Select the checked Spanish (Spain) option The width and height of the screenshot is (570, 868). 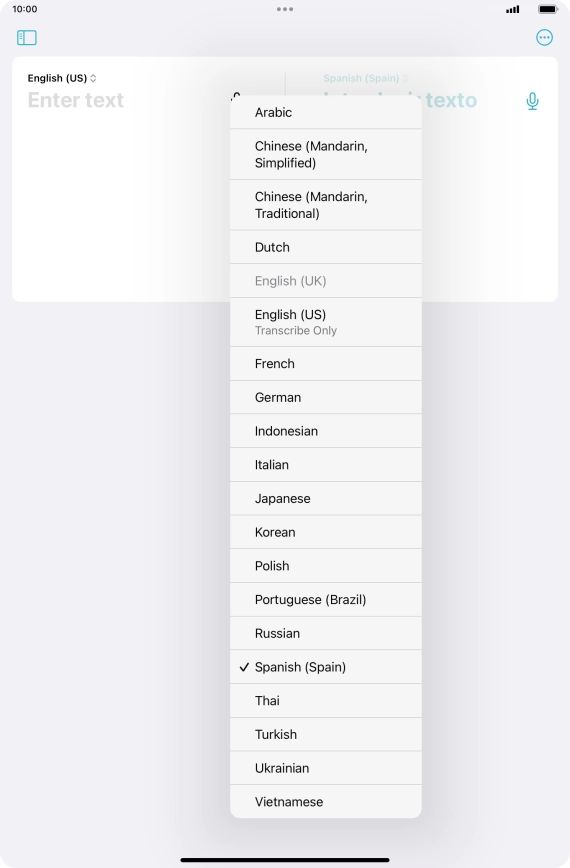pos(326,667)
